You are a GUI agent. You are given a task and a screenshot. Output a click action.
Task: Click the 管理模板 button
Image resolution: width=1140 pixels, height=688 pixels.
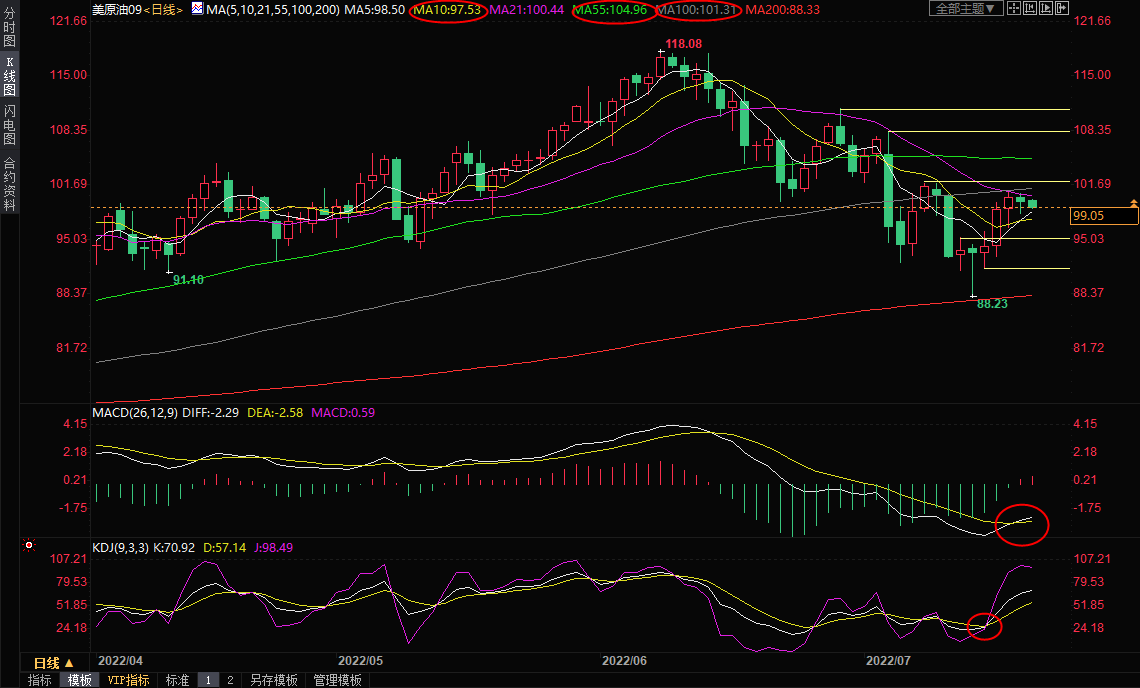coord(337,680)
